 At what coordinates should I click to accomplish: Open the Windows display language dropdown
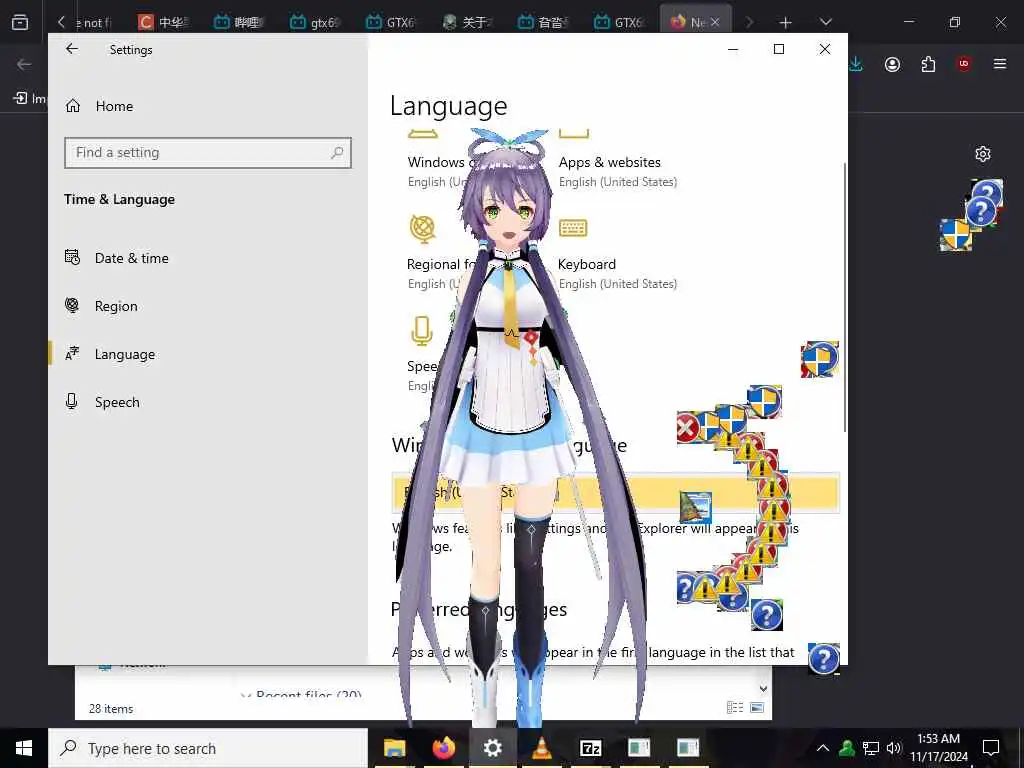(615, 492)
